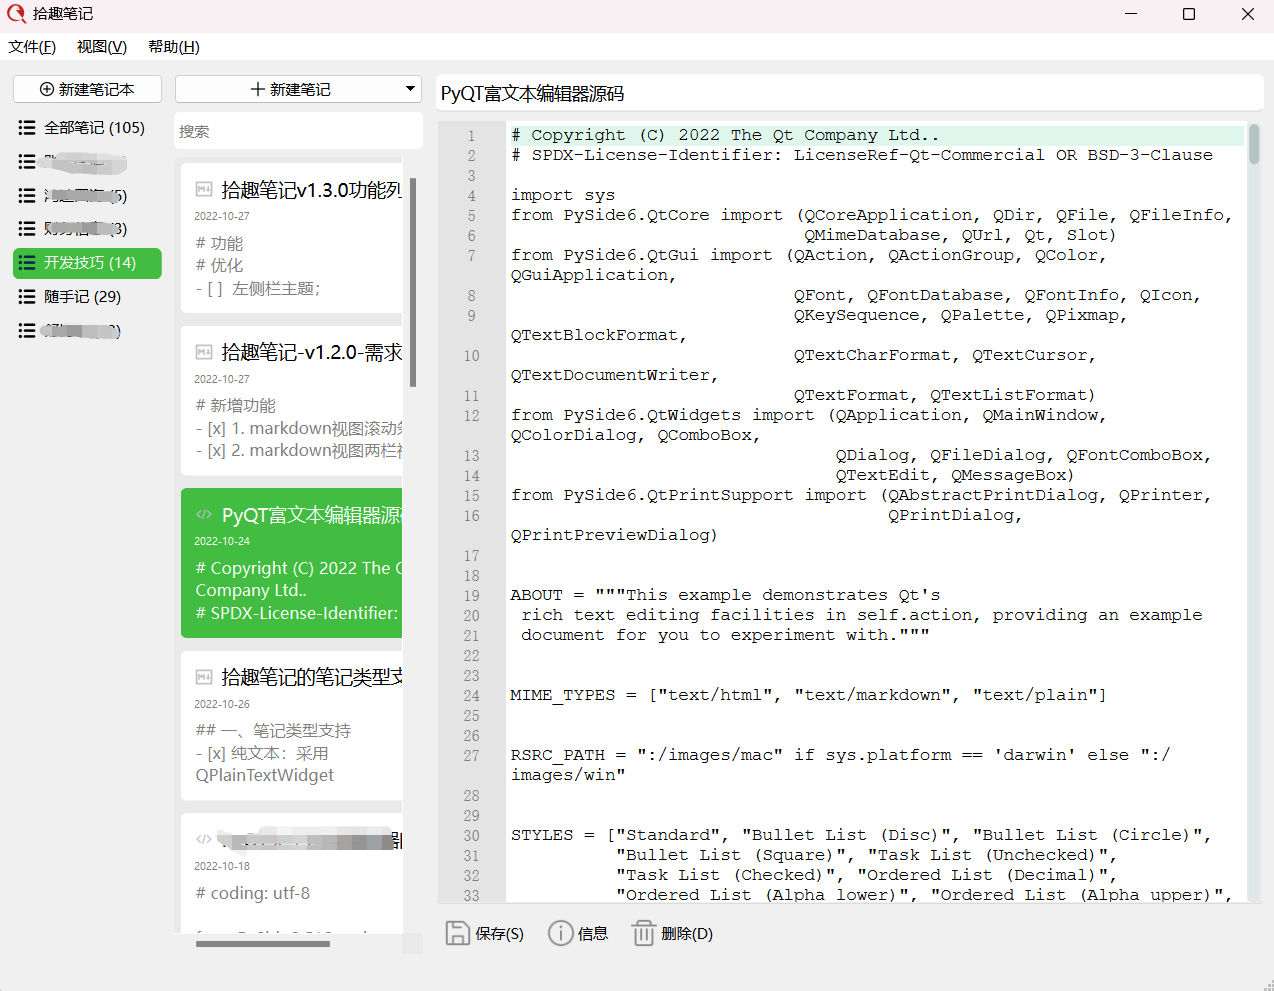This screenshot has height=991, width=1274.
Task: Click the plus circle icon in 新建笔记本
Action: 47,89
